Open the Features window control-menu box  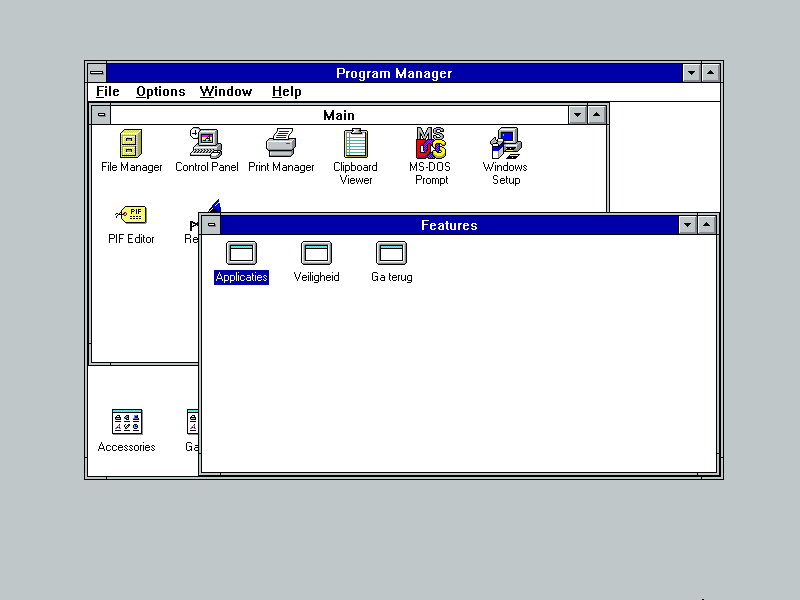[x=210, y=225]
